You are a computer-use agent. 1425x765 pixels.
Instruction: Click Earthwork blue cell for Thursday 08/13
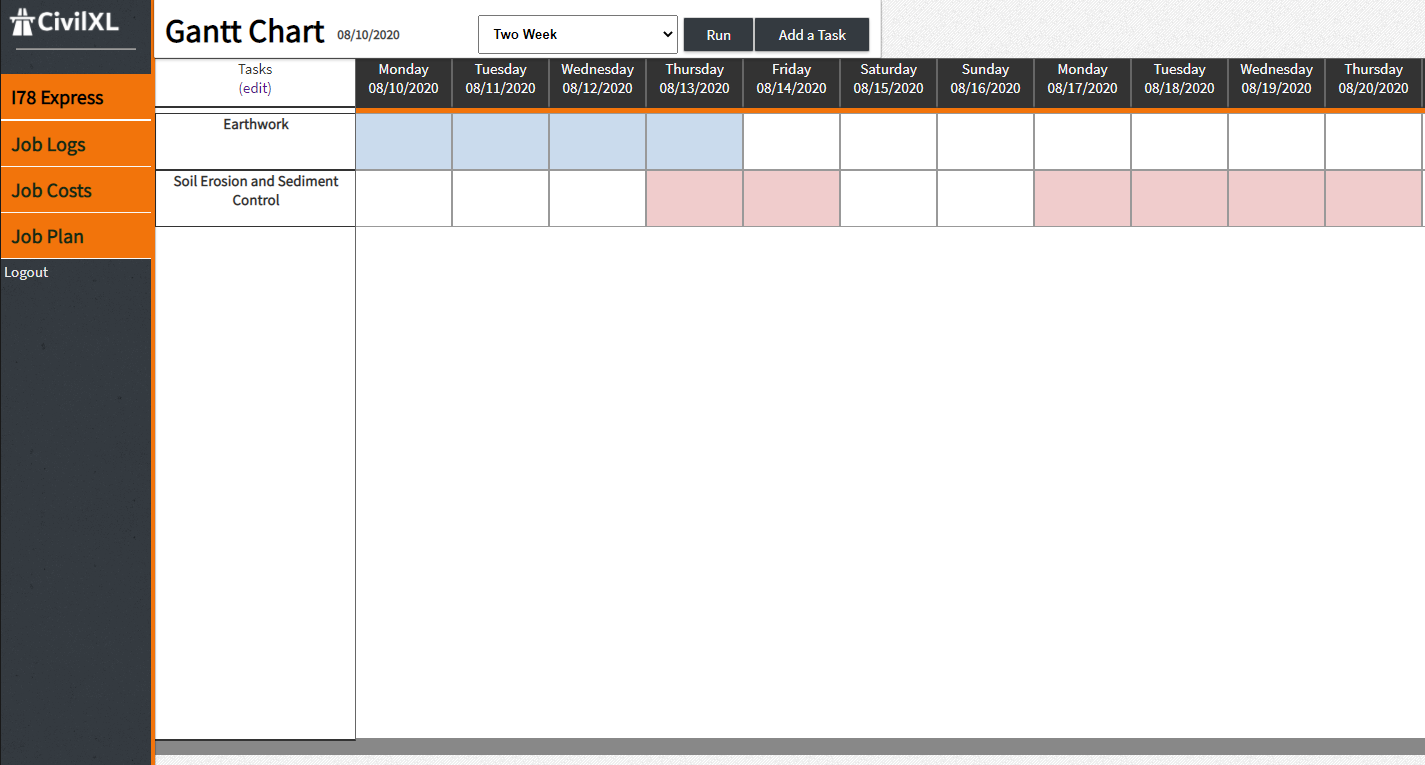pyautogui.click(x=694, y=142)
